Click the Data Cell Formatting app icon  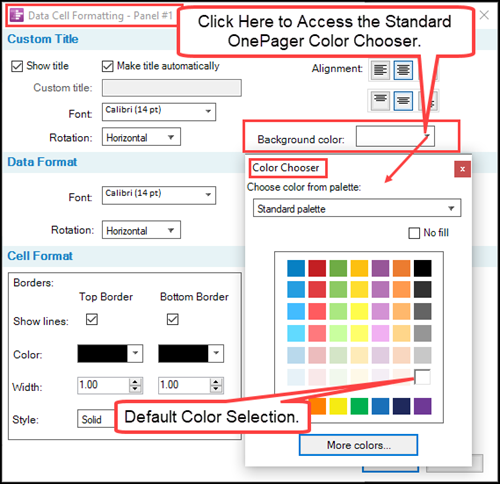[x=17, y=15]
